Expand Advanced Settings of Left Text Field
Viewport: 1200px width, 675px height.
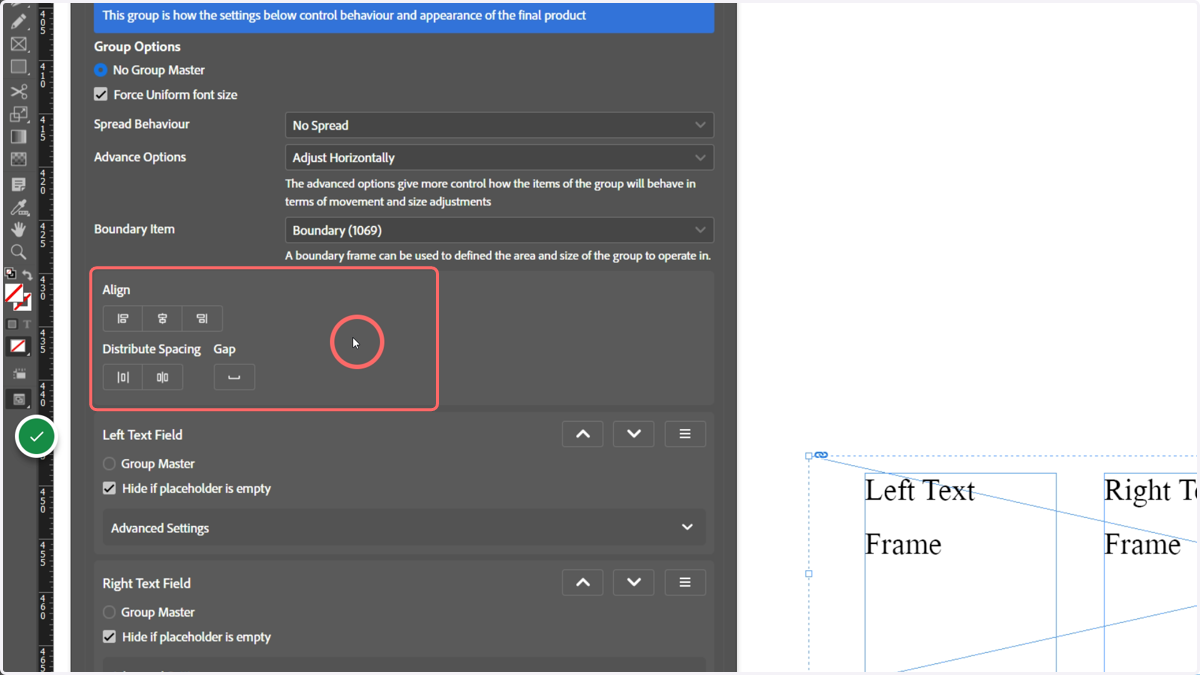404,528
